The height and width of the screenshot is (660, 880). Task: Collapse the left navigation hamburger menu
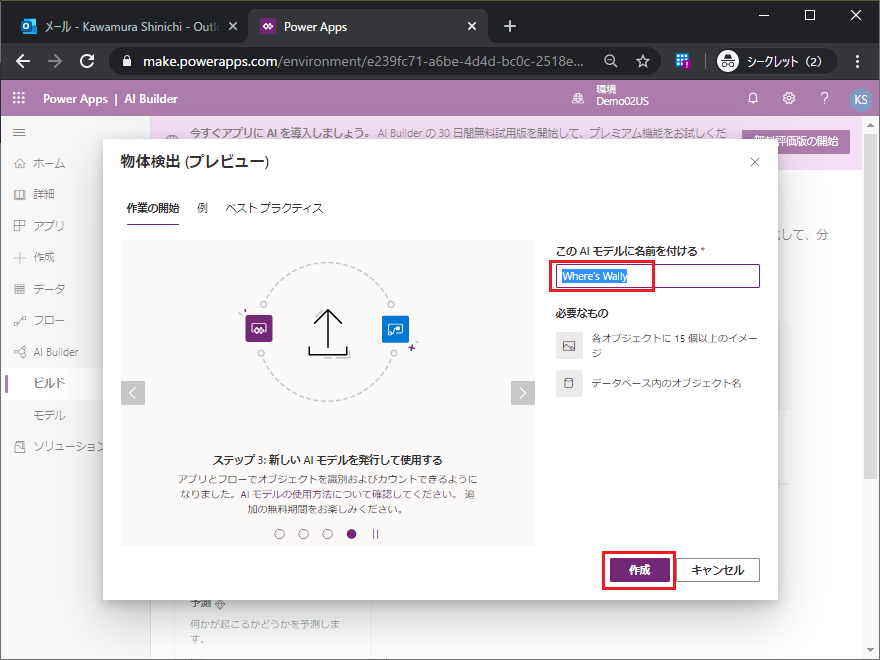click(19, 132)
